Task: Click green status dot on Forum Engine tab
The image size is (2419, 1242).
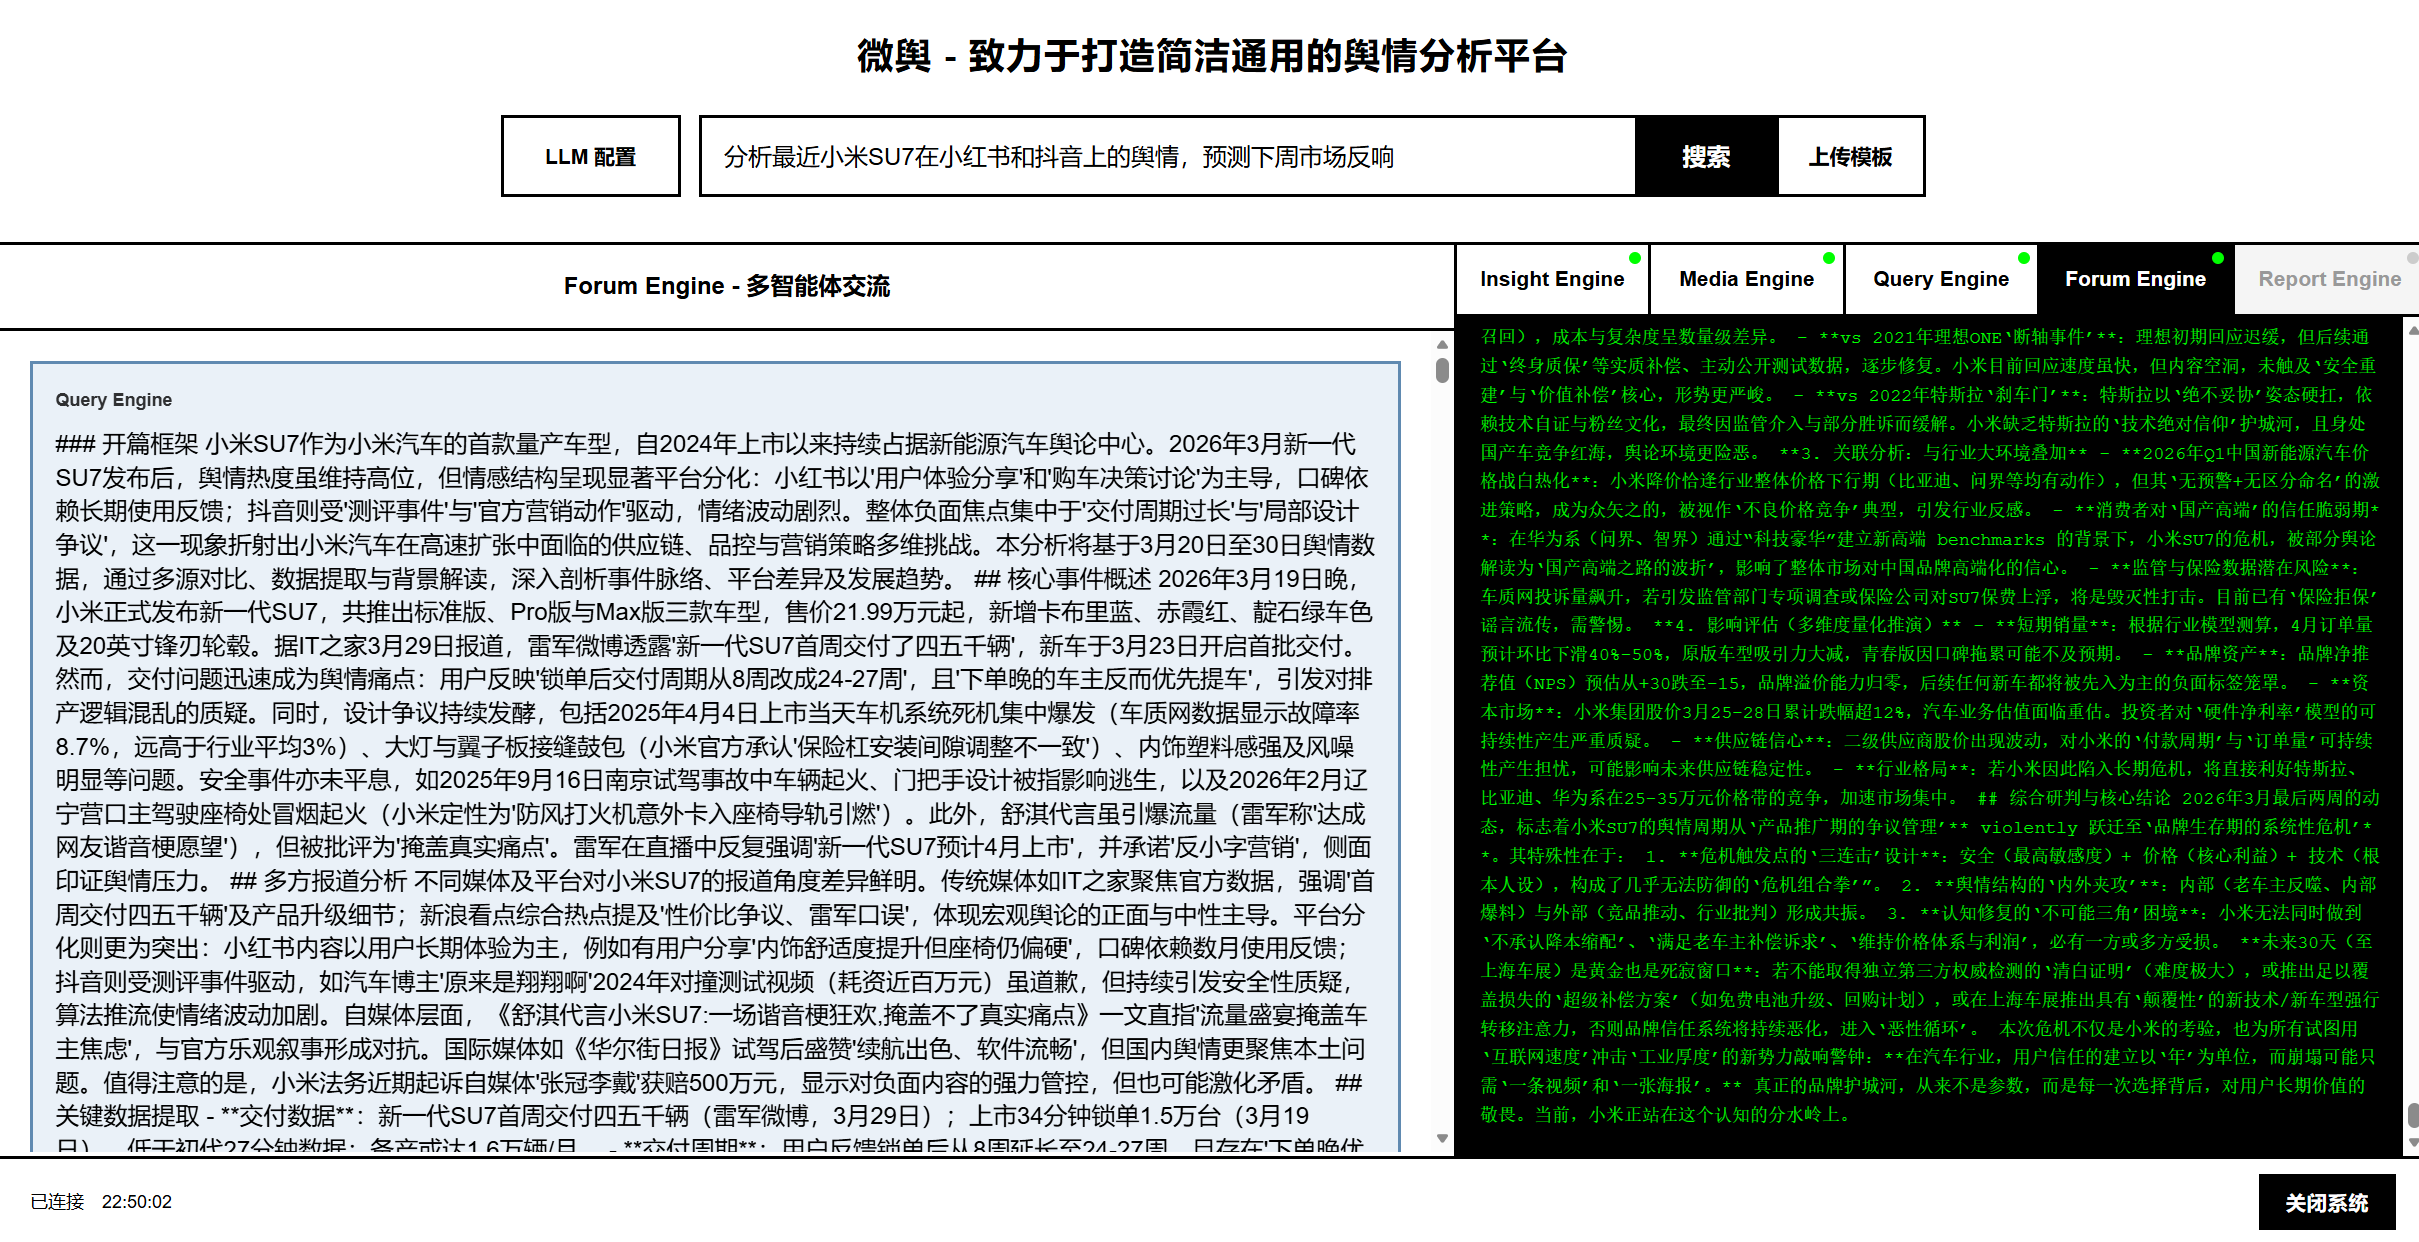Action: click(x=2218, y=258)
